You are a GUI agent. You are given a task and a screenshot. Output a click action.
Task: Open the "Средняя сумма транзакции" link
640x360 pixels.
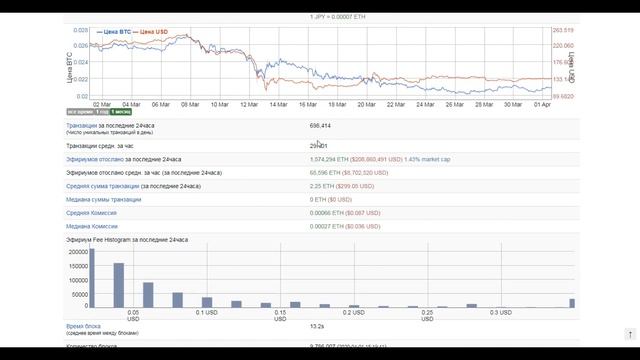[102, 186]
